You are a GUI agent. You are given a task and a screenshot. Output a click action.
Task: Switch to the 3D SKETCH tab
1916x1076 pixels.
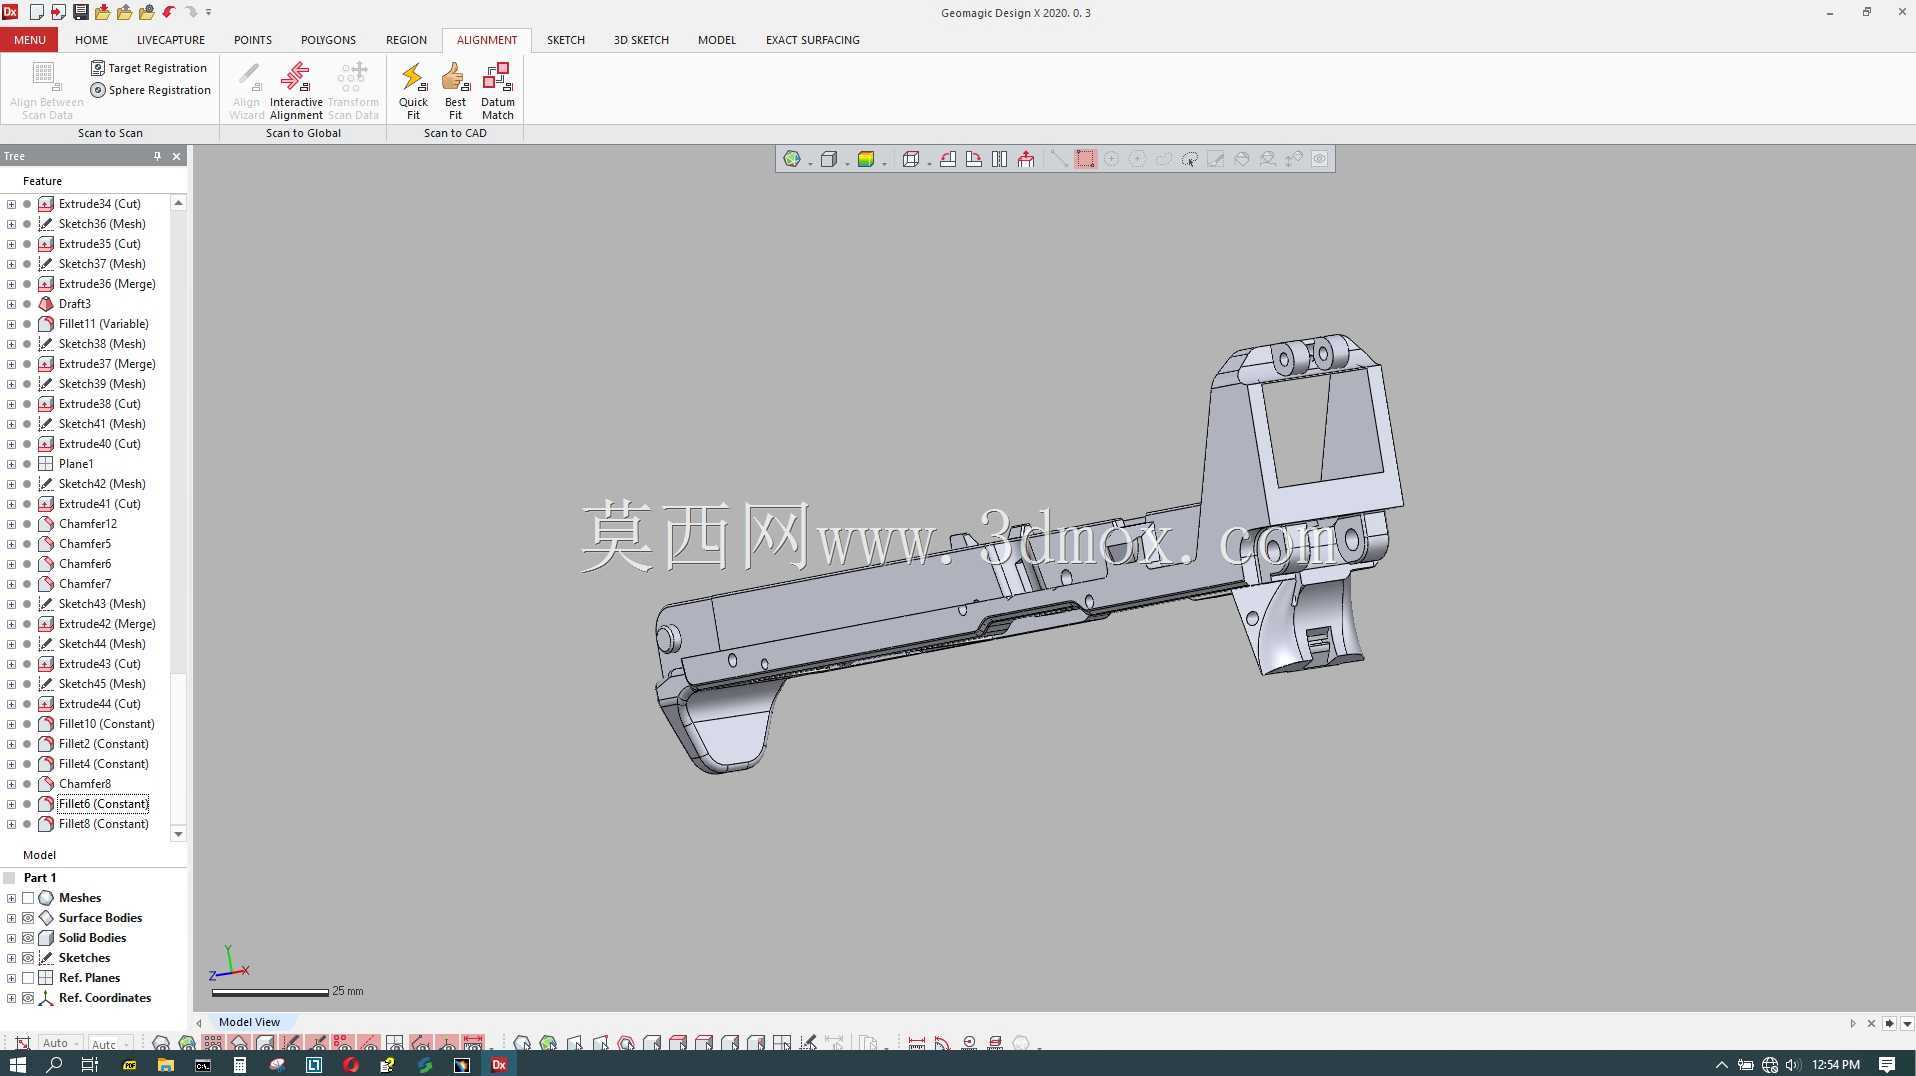pyautogui.click(x=641, y=40)
